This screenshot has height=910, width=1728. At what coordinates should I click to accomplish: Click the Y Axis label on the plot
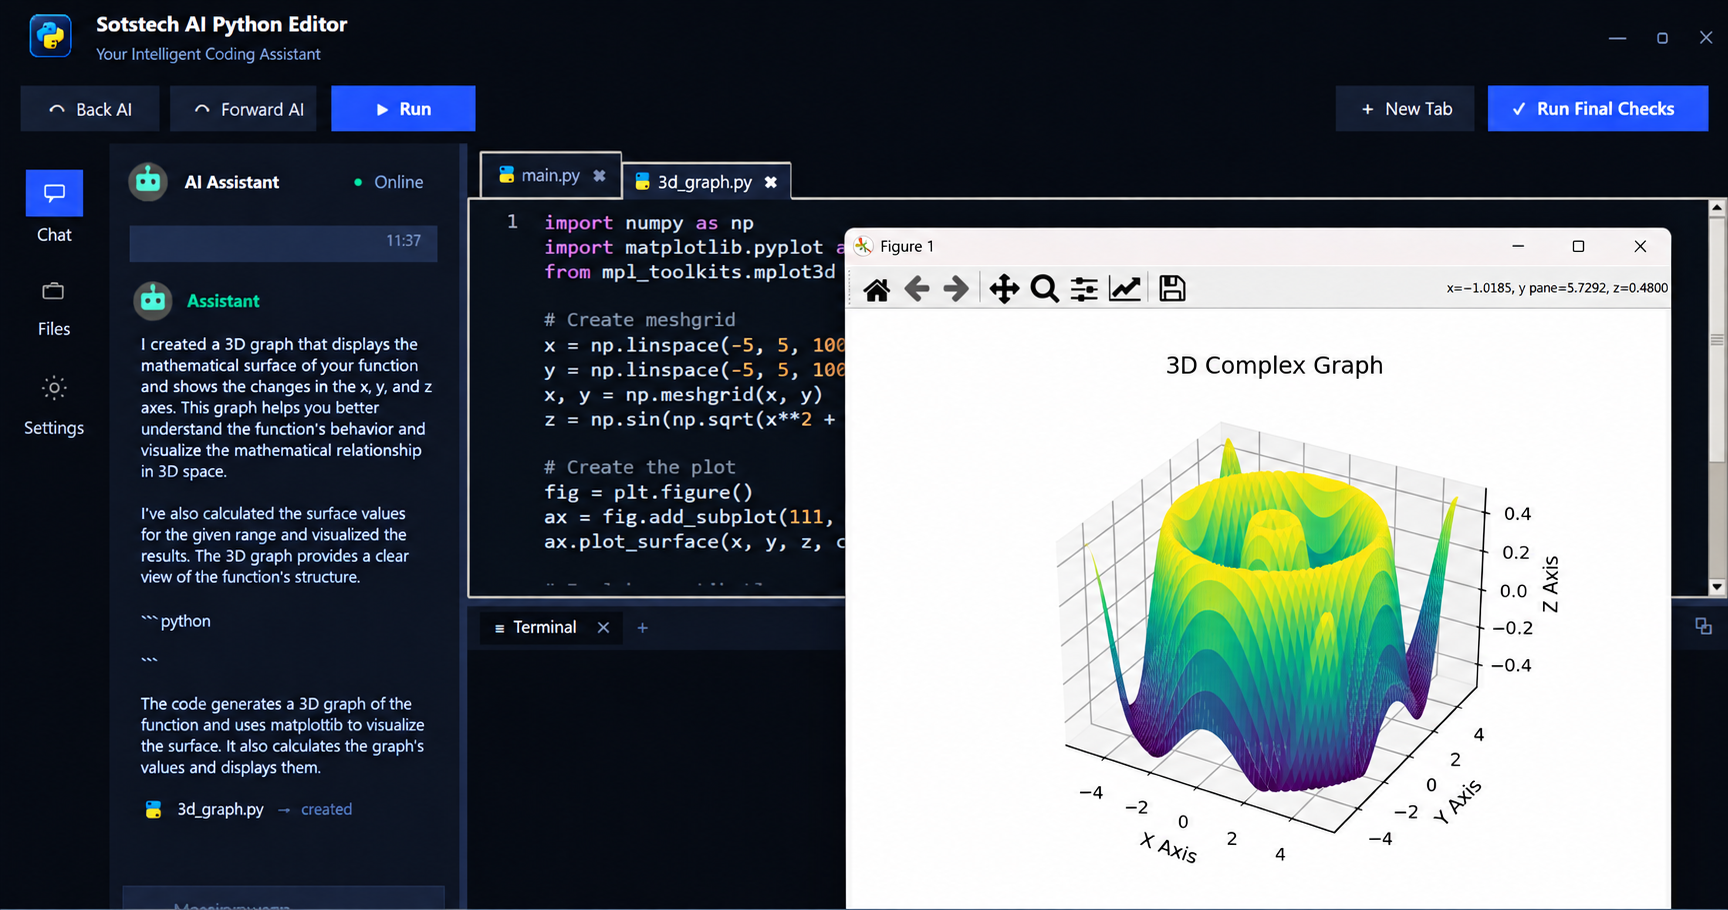(1457, 802)
